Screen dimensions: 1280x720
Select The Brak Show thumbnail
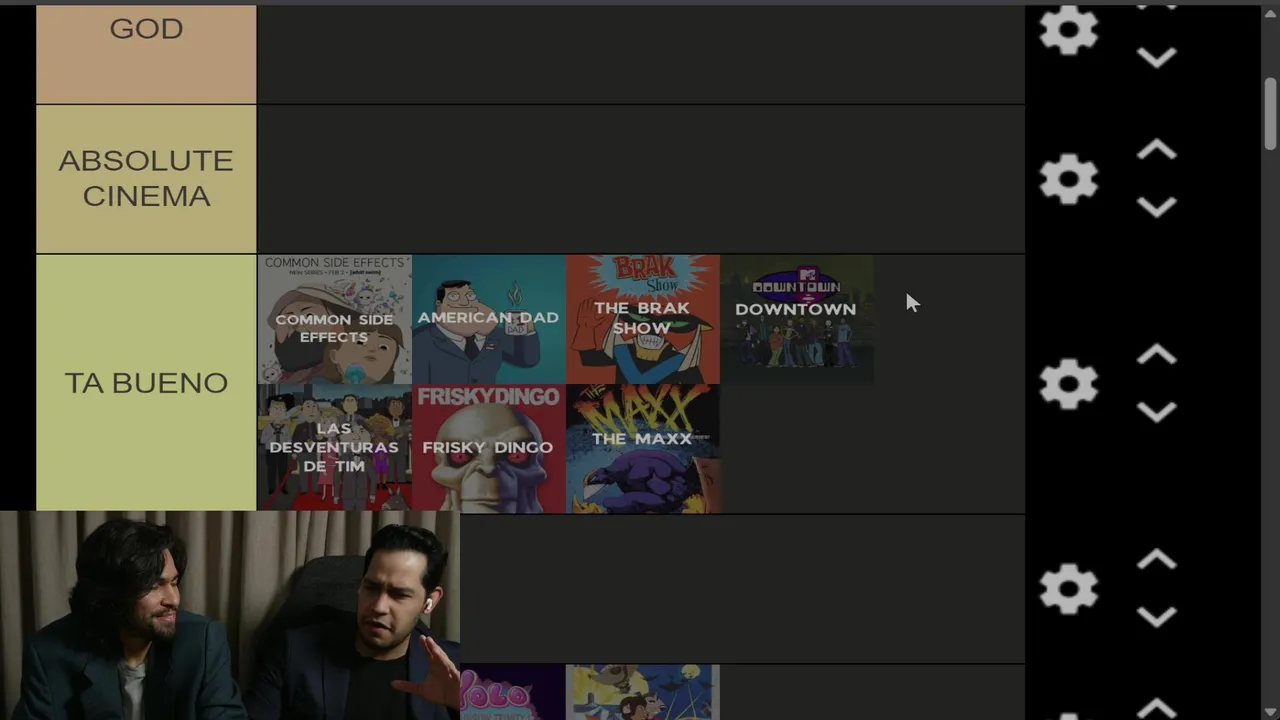642,319
